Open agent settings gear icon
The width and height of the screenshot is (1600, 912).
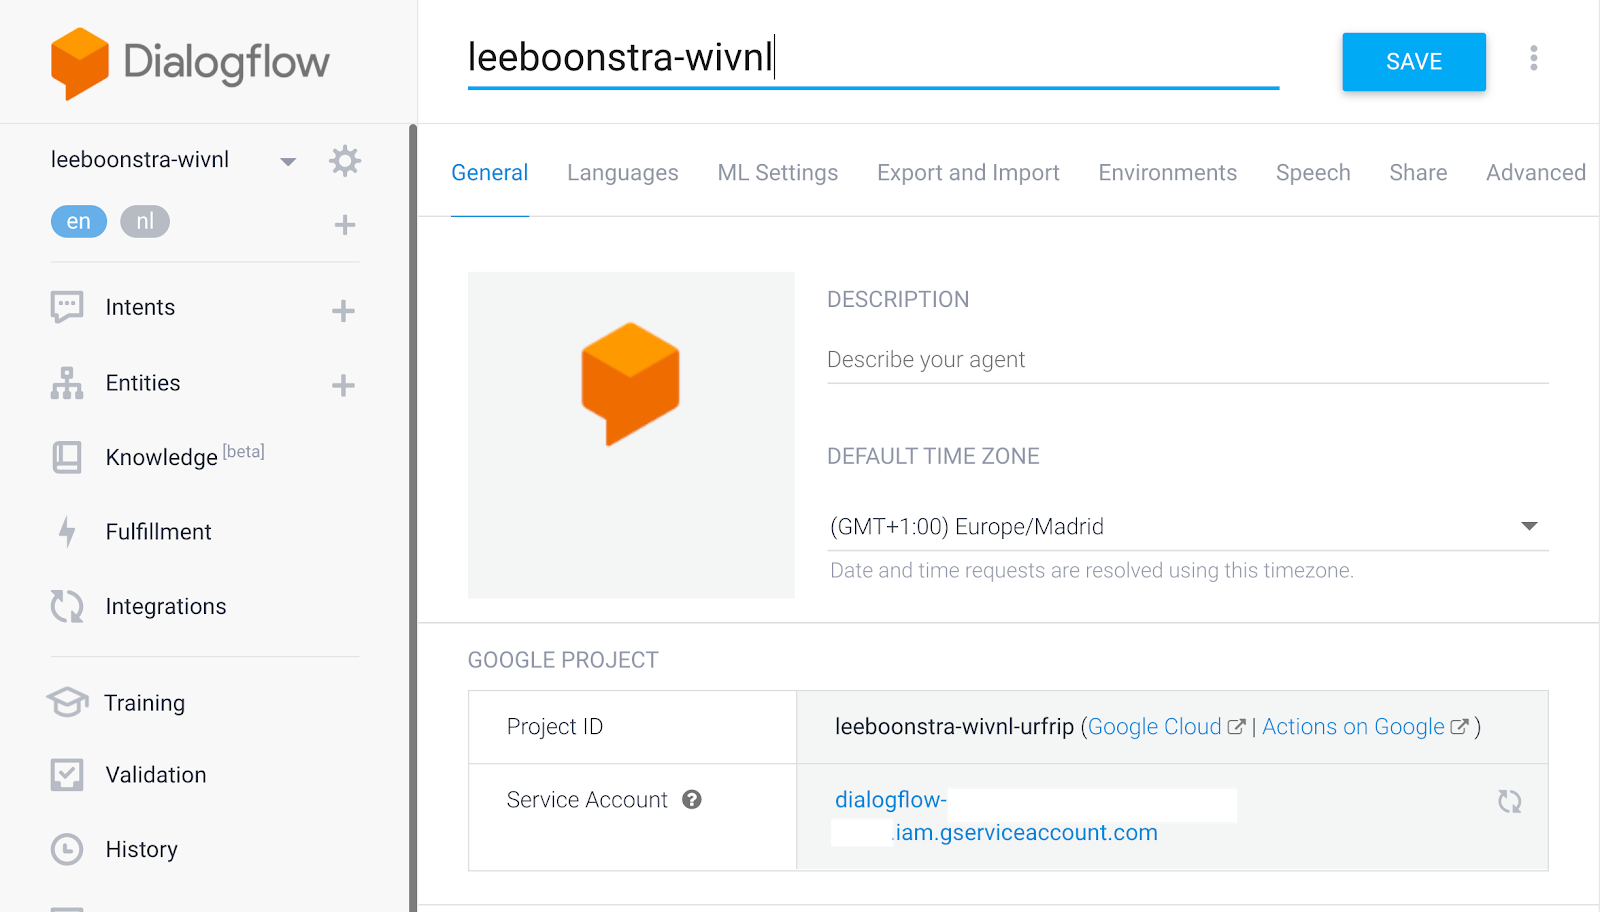coord(344,161)
